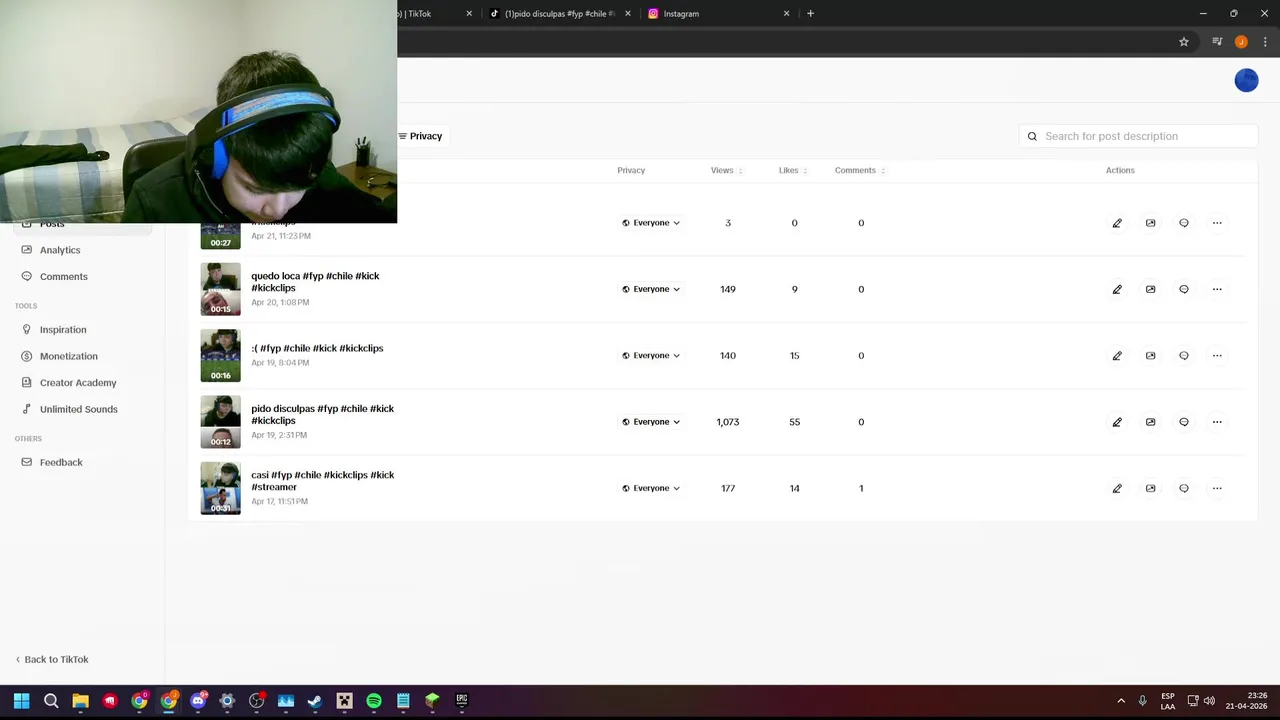This screenshot has width=1280, height=720.
Task: Launch Steam from the taskbar
Action: (x=315, y=701)
